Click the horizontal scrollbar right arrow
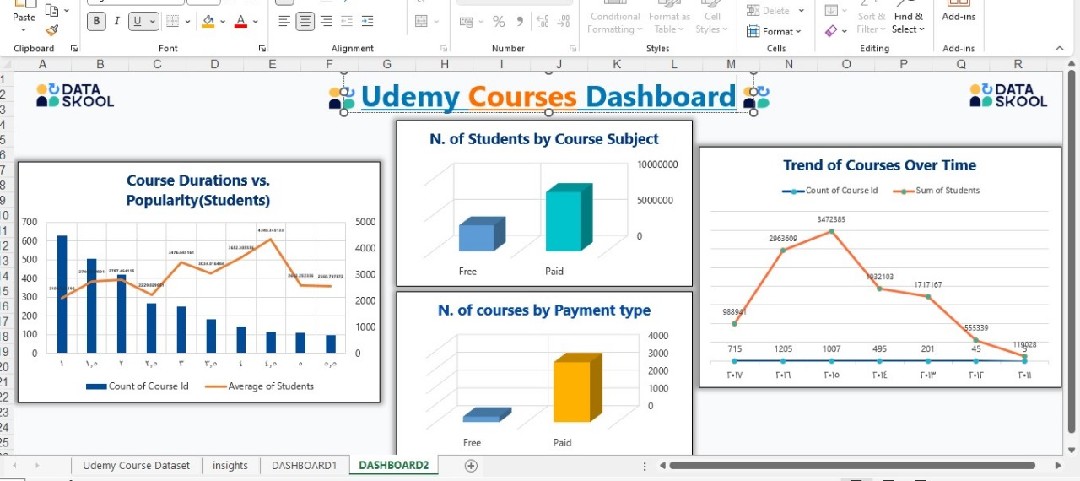Screen dimensions: 1080x481 (x=1059, y=466)
